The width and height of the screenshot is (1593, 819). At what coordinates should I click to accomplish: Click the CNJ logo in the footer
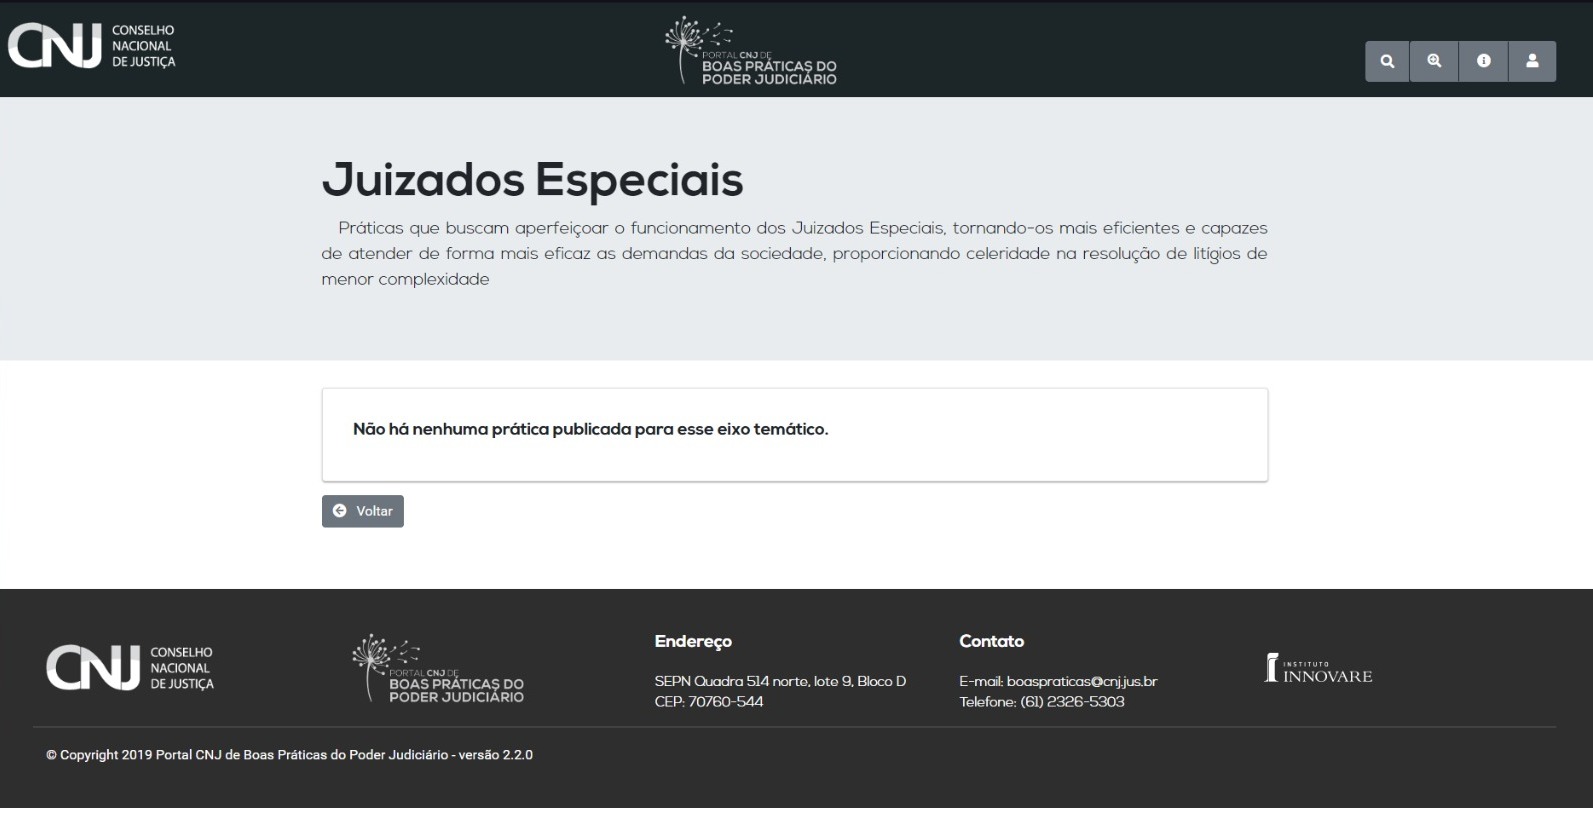tap(130, 668)
